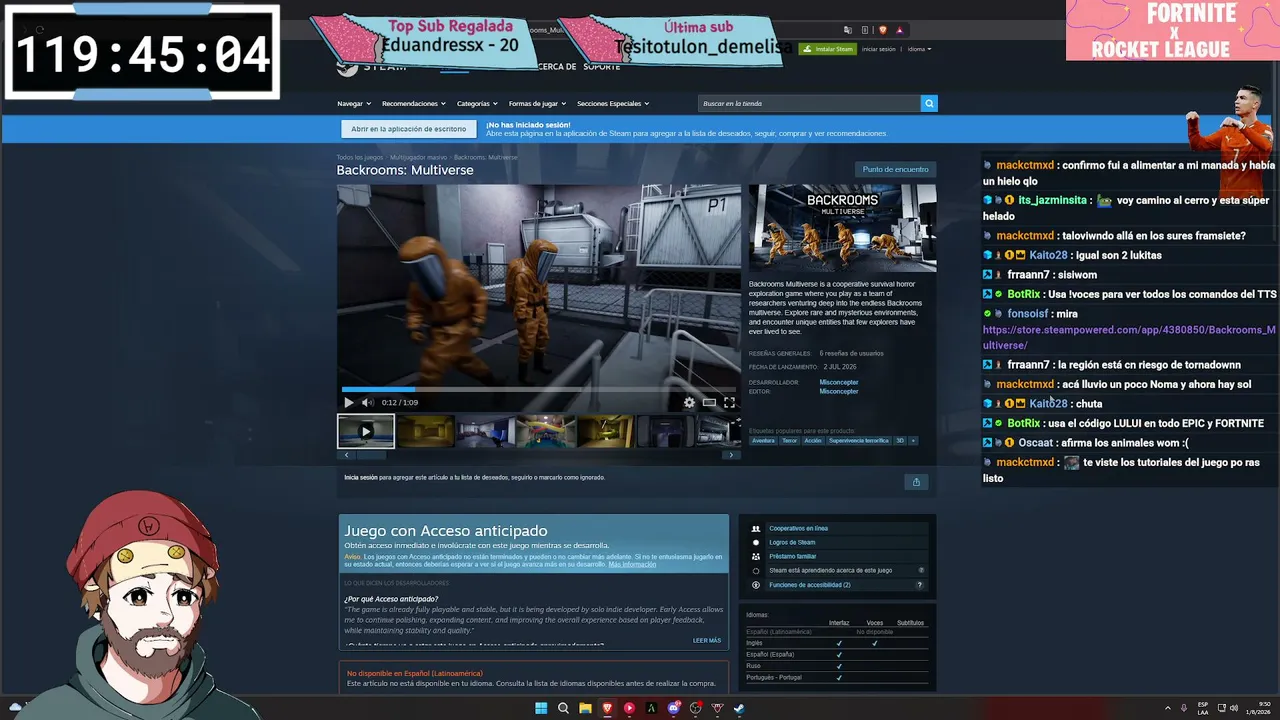Expand the Secciones Especiales menu
Viewport: 1280px width, 720px height.
[x=613, y=103]
